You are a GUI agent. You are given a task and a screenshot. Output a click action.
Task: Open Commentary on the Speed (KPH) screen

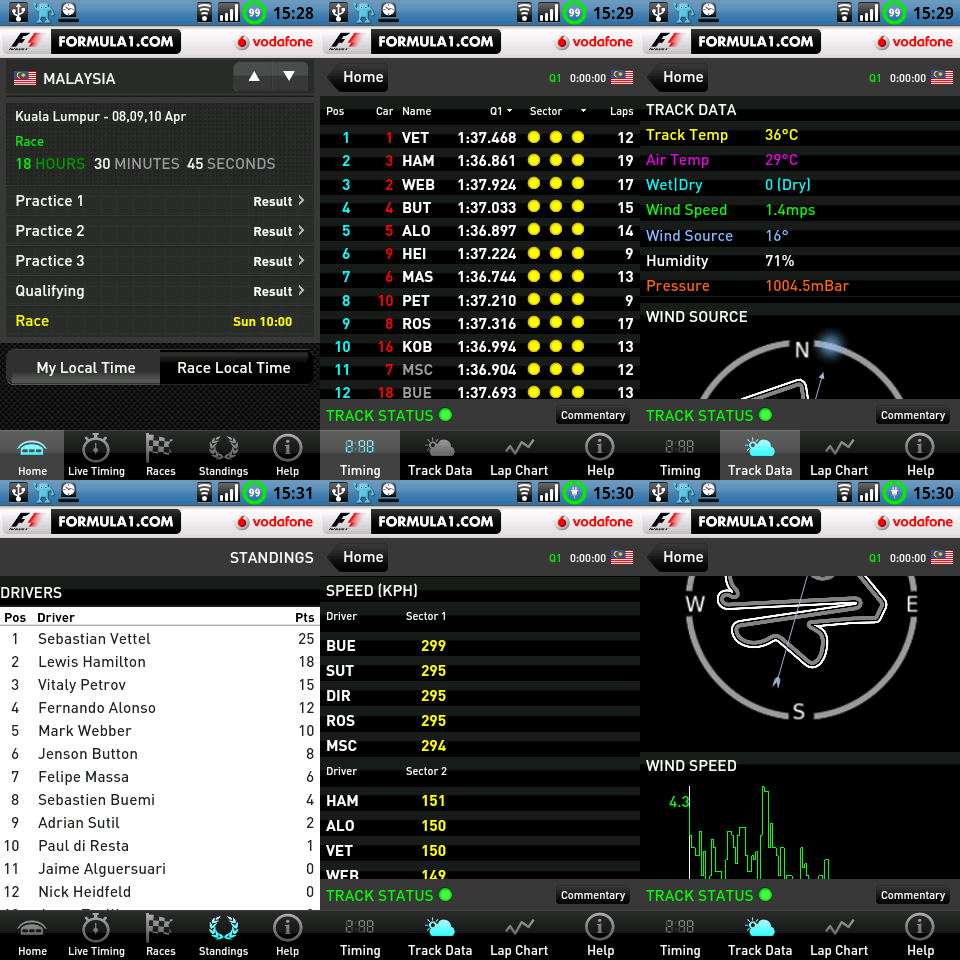click(593, 895)
